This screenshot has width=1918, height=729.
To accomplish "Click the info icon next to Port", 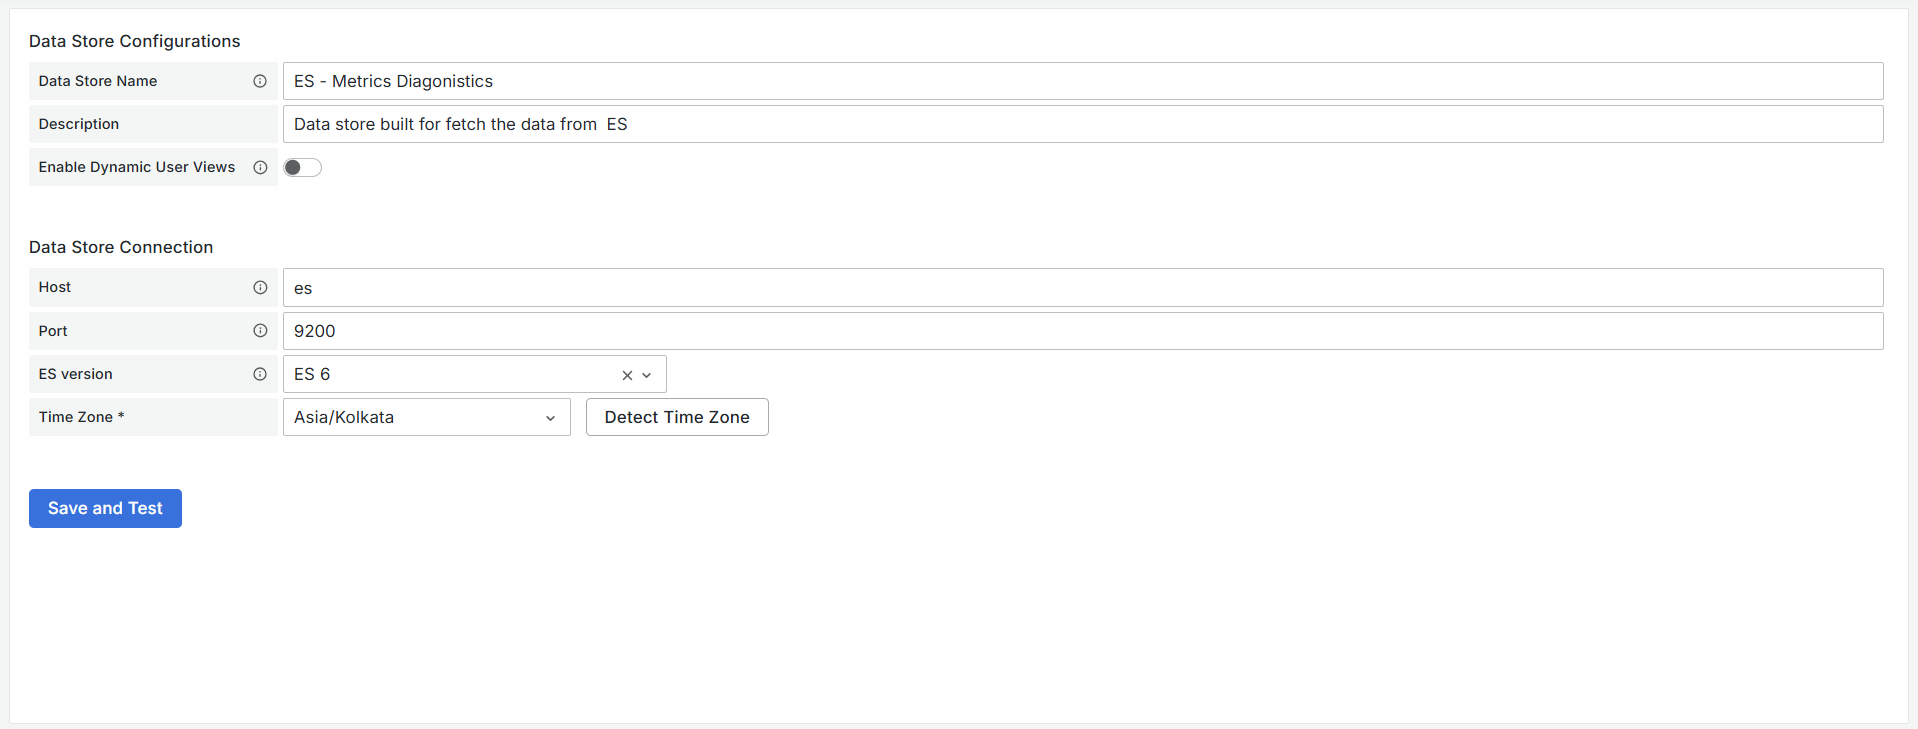I will [260, 331].
